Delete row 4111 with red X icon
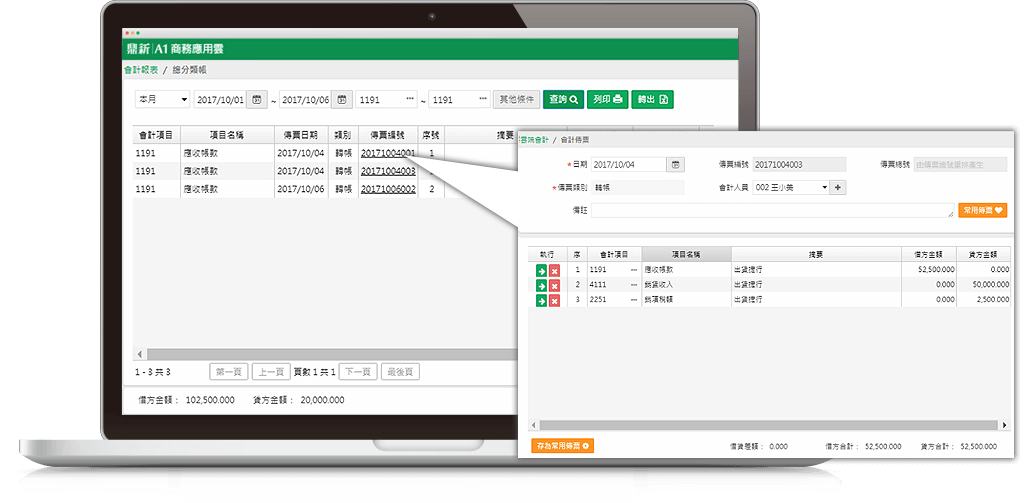Viewport: 1035px width, 503px height. [554, 285]
